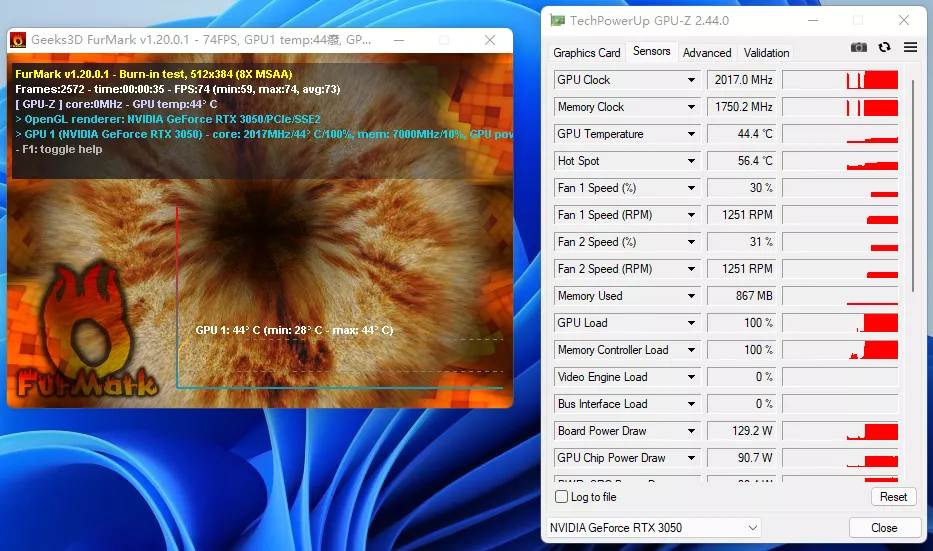This screenshot has height=551, width=933.
Task: Click the 90.7 W GPU Chip Power value
Action: [x=741, y=458]
